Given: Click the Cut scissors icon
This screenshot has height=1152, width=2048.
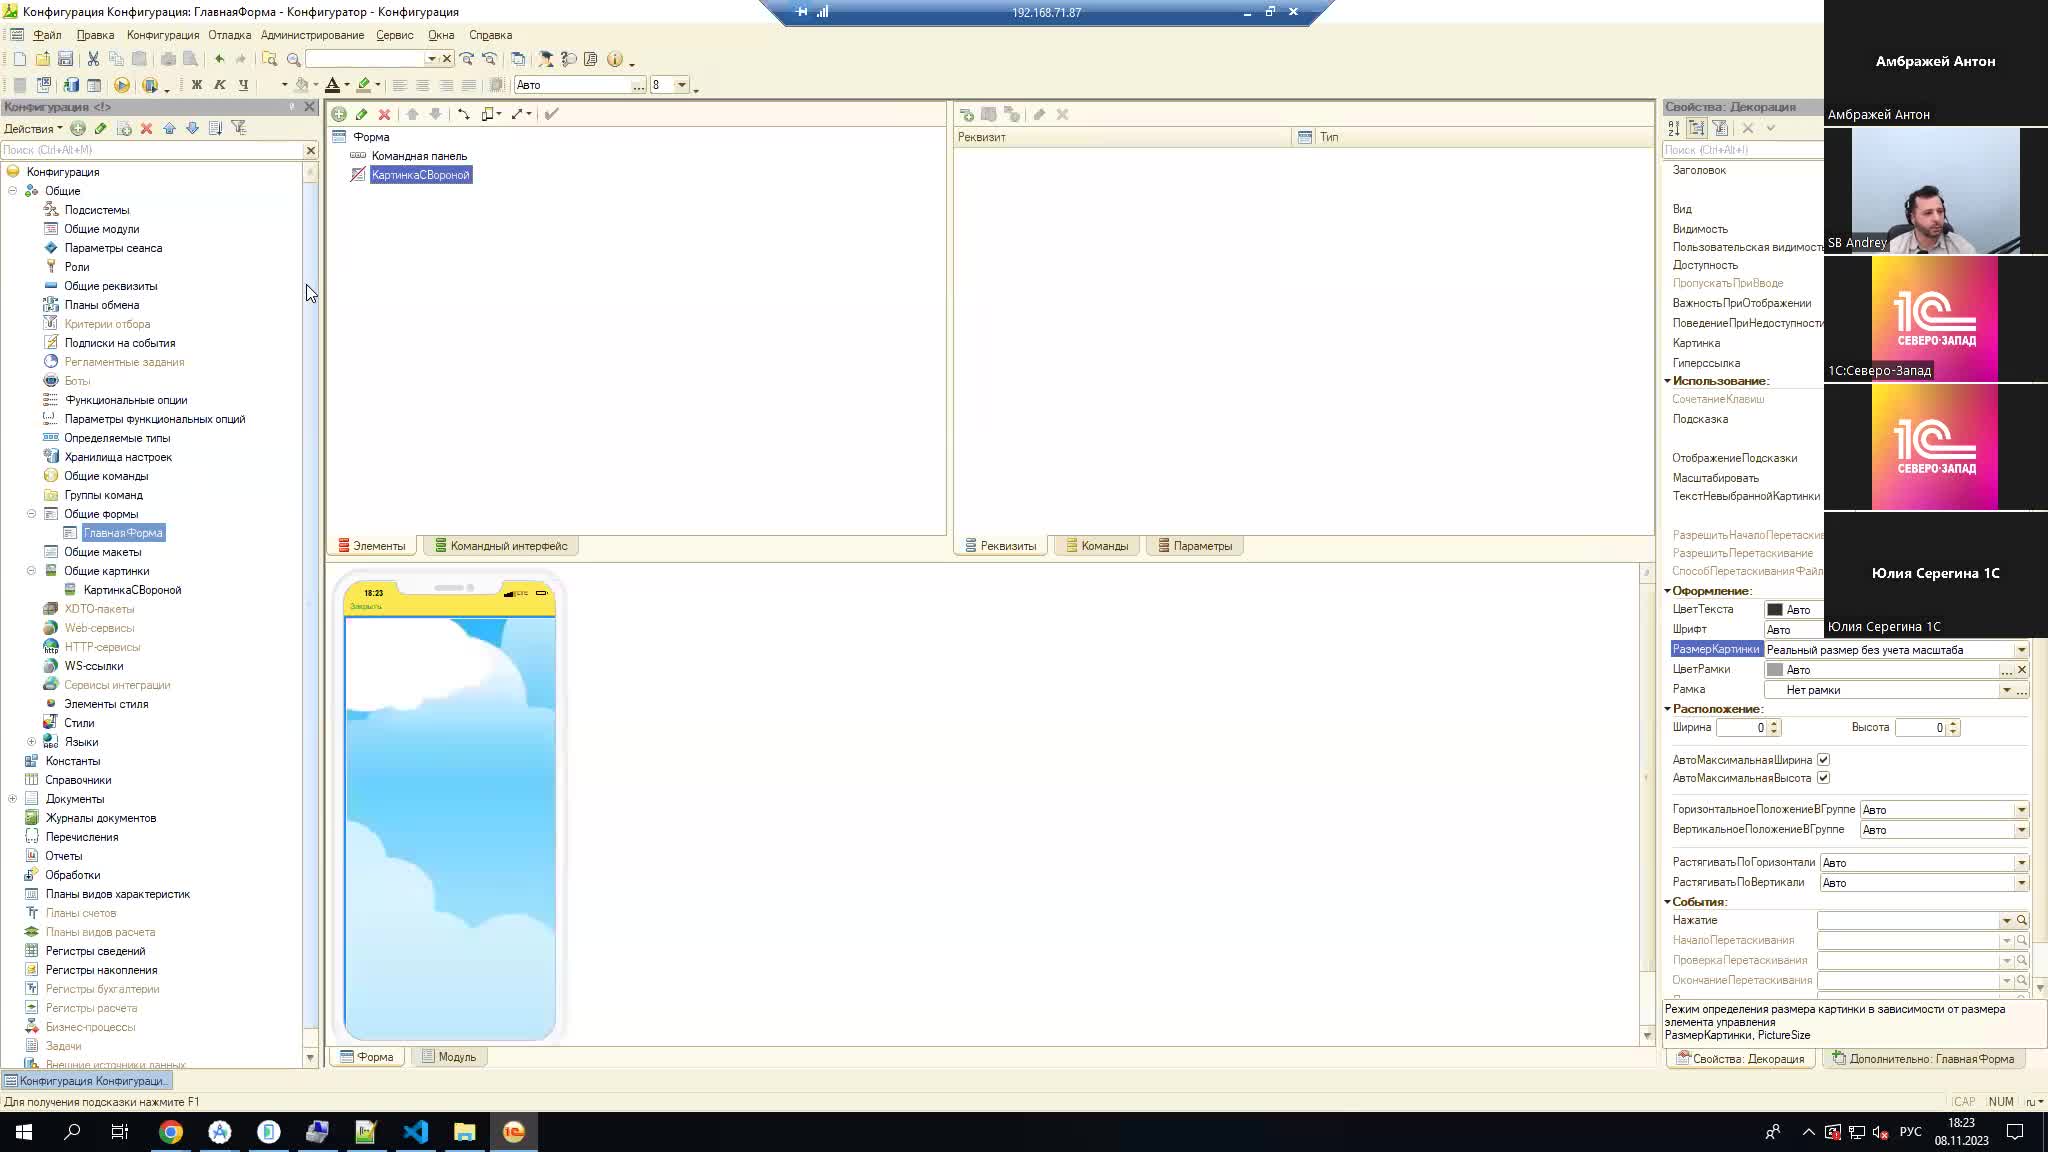Looking at the screenshot, I should pyautogui.click(x=93, y=59).
